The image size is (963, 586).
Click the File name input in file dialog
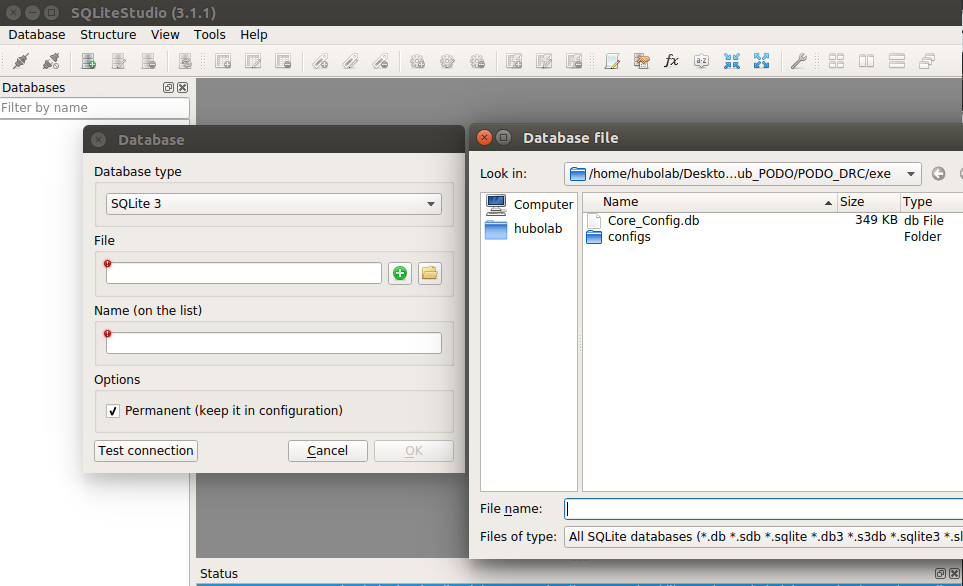coord(763,509)
